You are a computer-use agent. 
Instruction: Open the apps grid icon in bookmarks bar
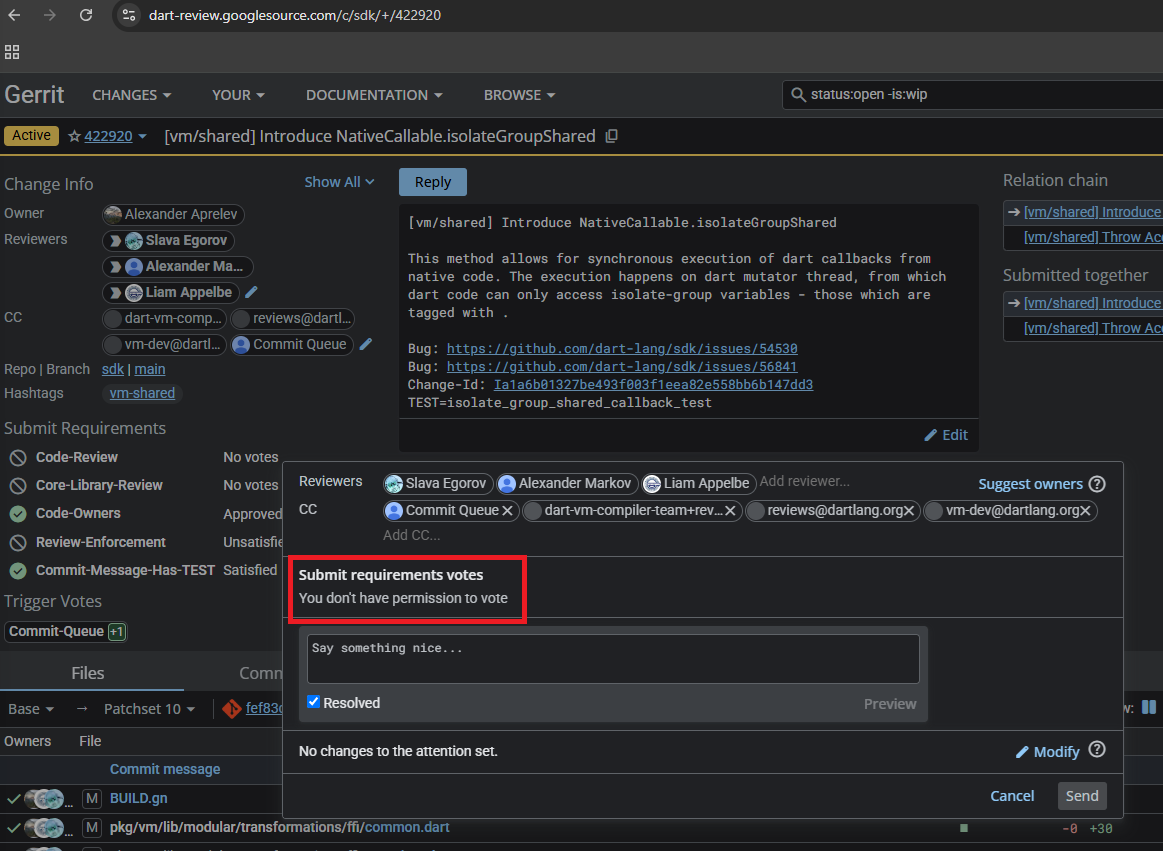click(x=12, y=52)
